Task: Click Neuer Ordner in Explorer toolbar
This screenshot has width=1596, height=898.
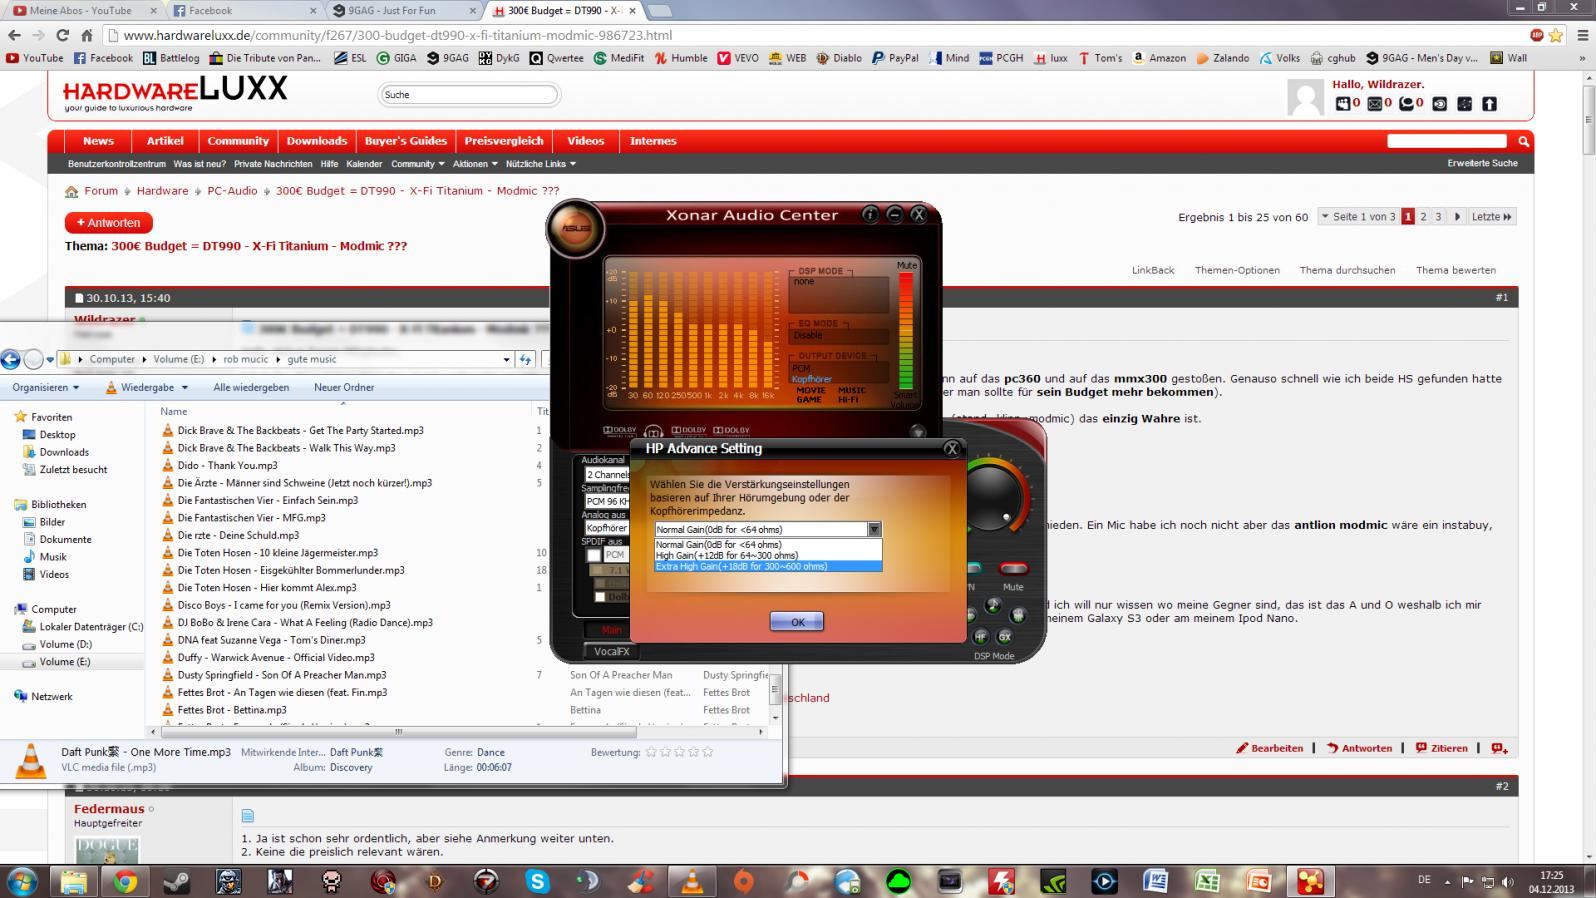Action: [x=344, y=388]
